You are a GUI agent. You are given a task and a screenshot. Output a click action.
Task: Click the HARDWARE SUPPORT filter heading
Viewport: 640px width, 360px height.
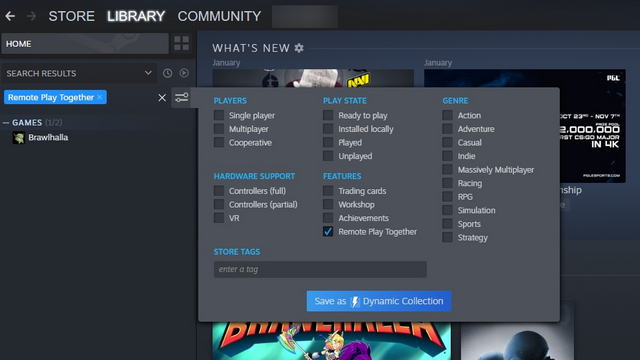254,176
